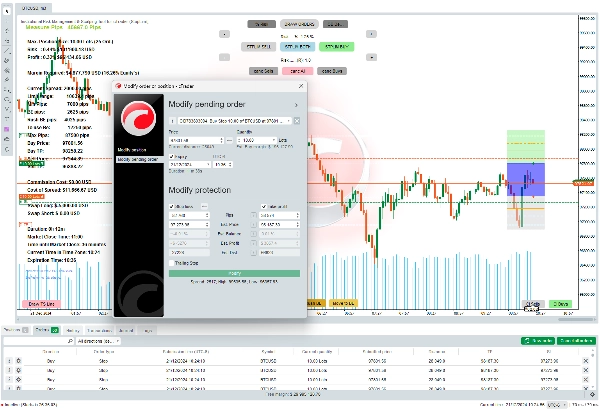Viewport: 600px width, 409px height.
Task: Open the Quantity dropdown
Action: pyautogui.click(x=256, y=140)
